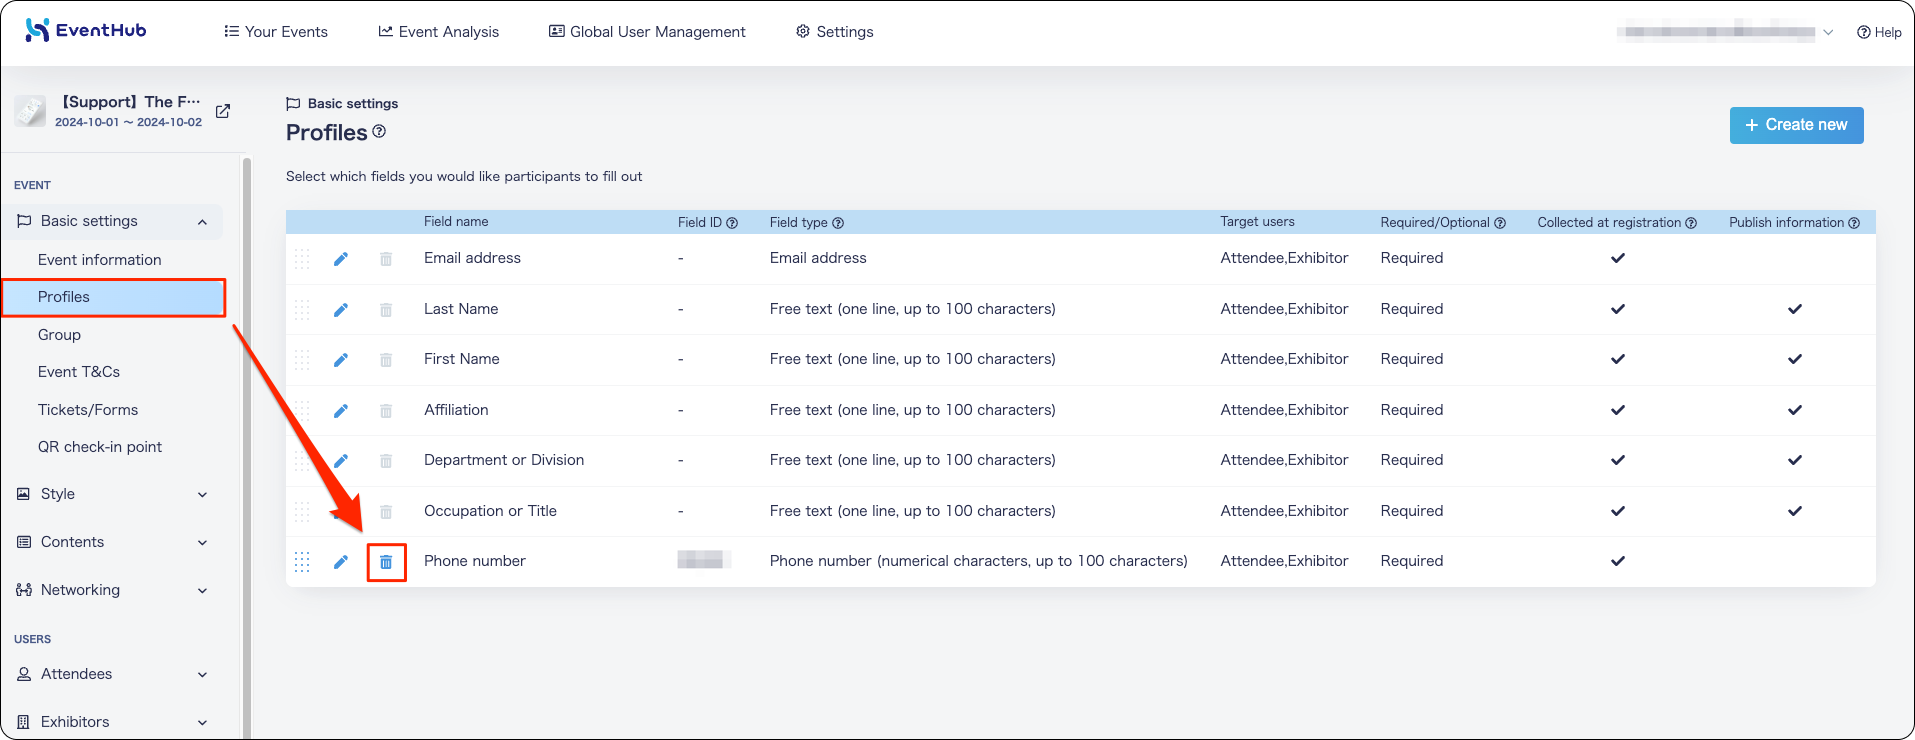Click trash icon for Department or Division

click(x=386, y=461)
